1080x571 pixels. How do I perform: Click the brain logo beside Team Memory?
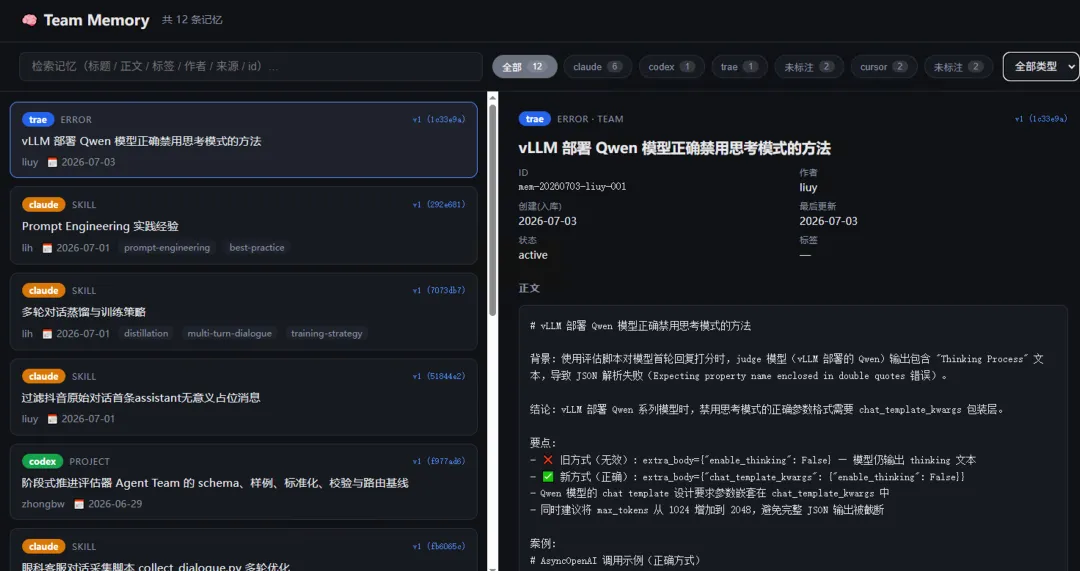coord(29,21)
